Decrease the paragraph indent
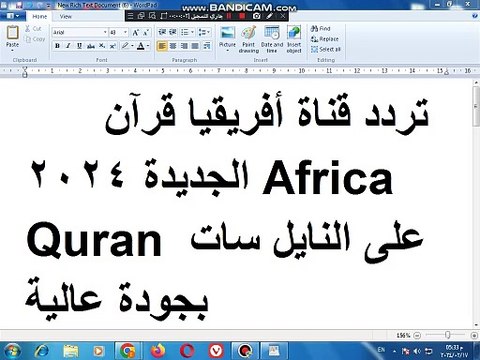The width and height of the screenshot is (480, 360). coord(162,32)
